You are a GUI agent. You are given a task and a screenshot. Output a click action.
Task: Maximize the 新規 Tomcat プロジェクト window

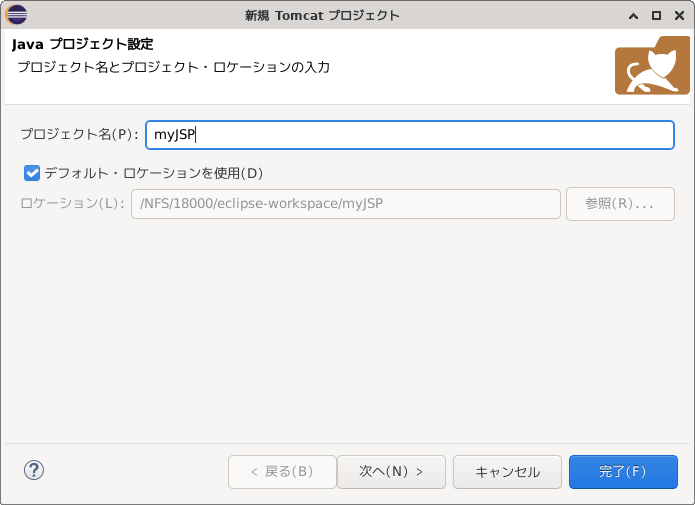coord(656,16)
